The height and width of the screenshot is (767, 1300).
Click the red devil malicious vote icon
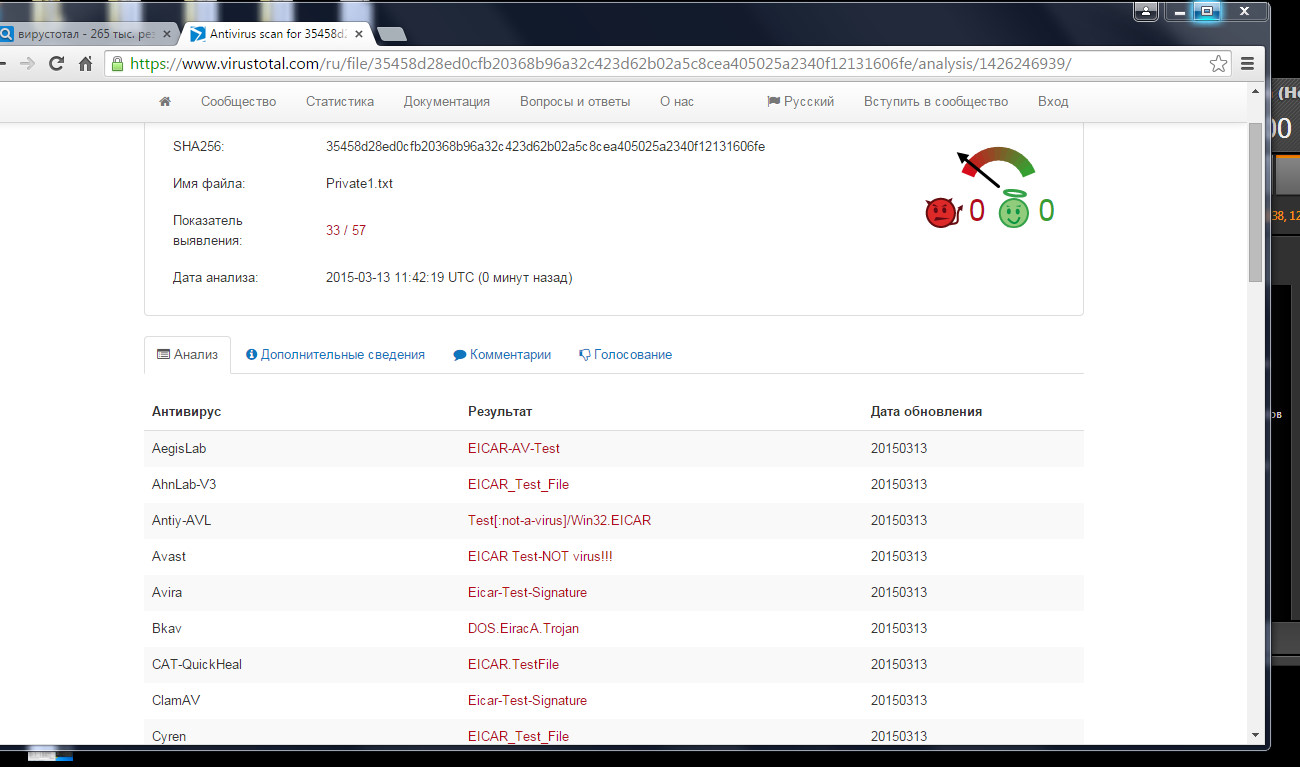coord(942,212)
